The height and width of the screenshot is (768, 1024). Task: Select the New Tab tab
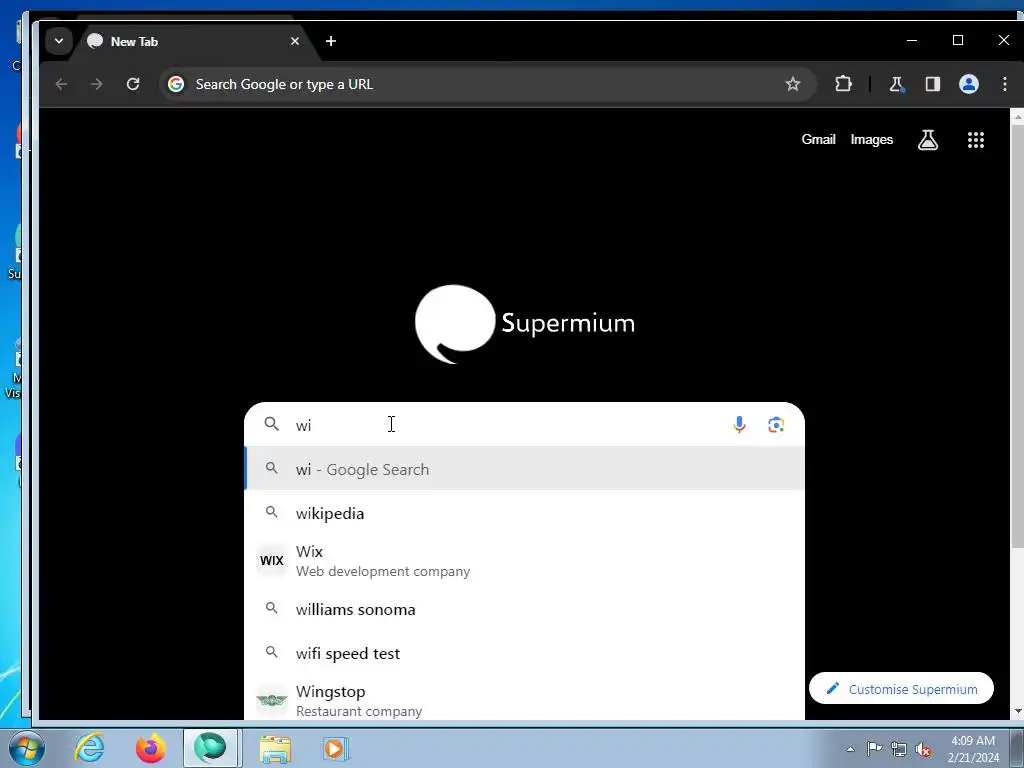point(193,41)
